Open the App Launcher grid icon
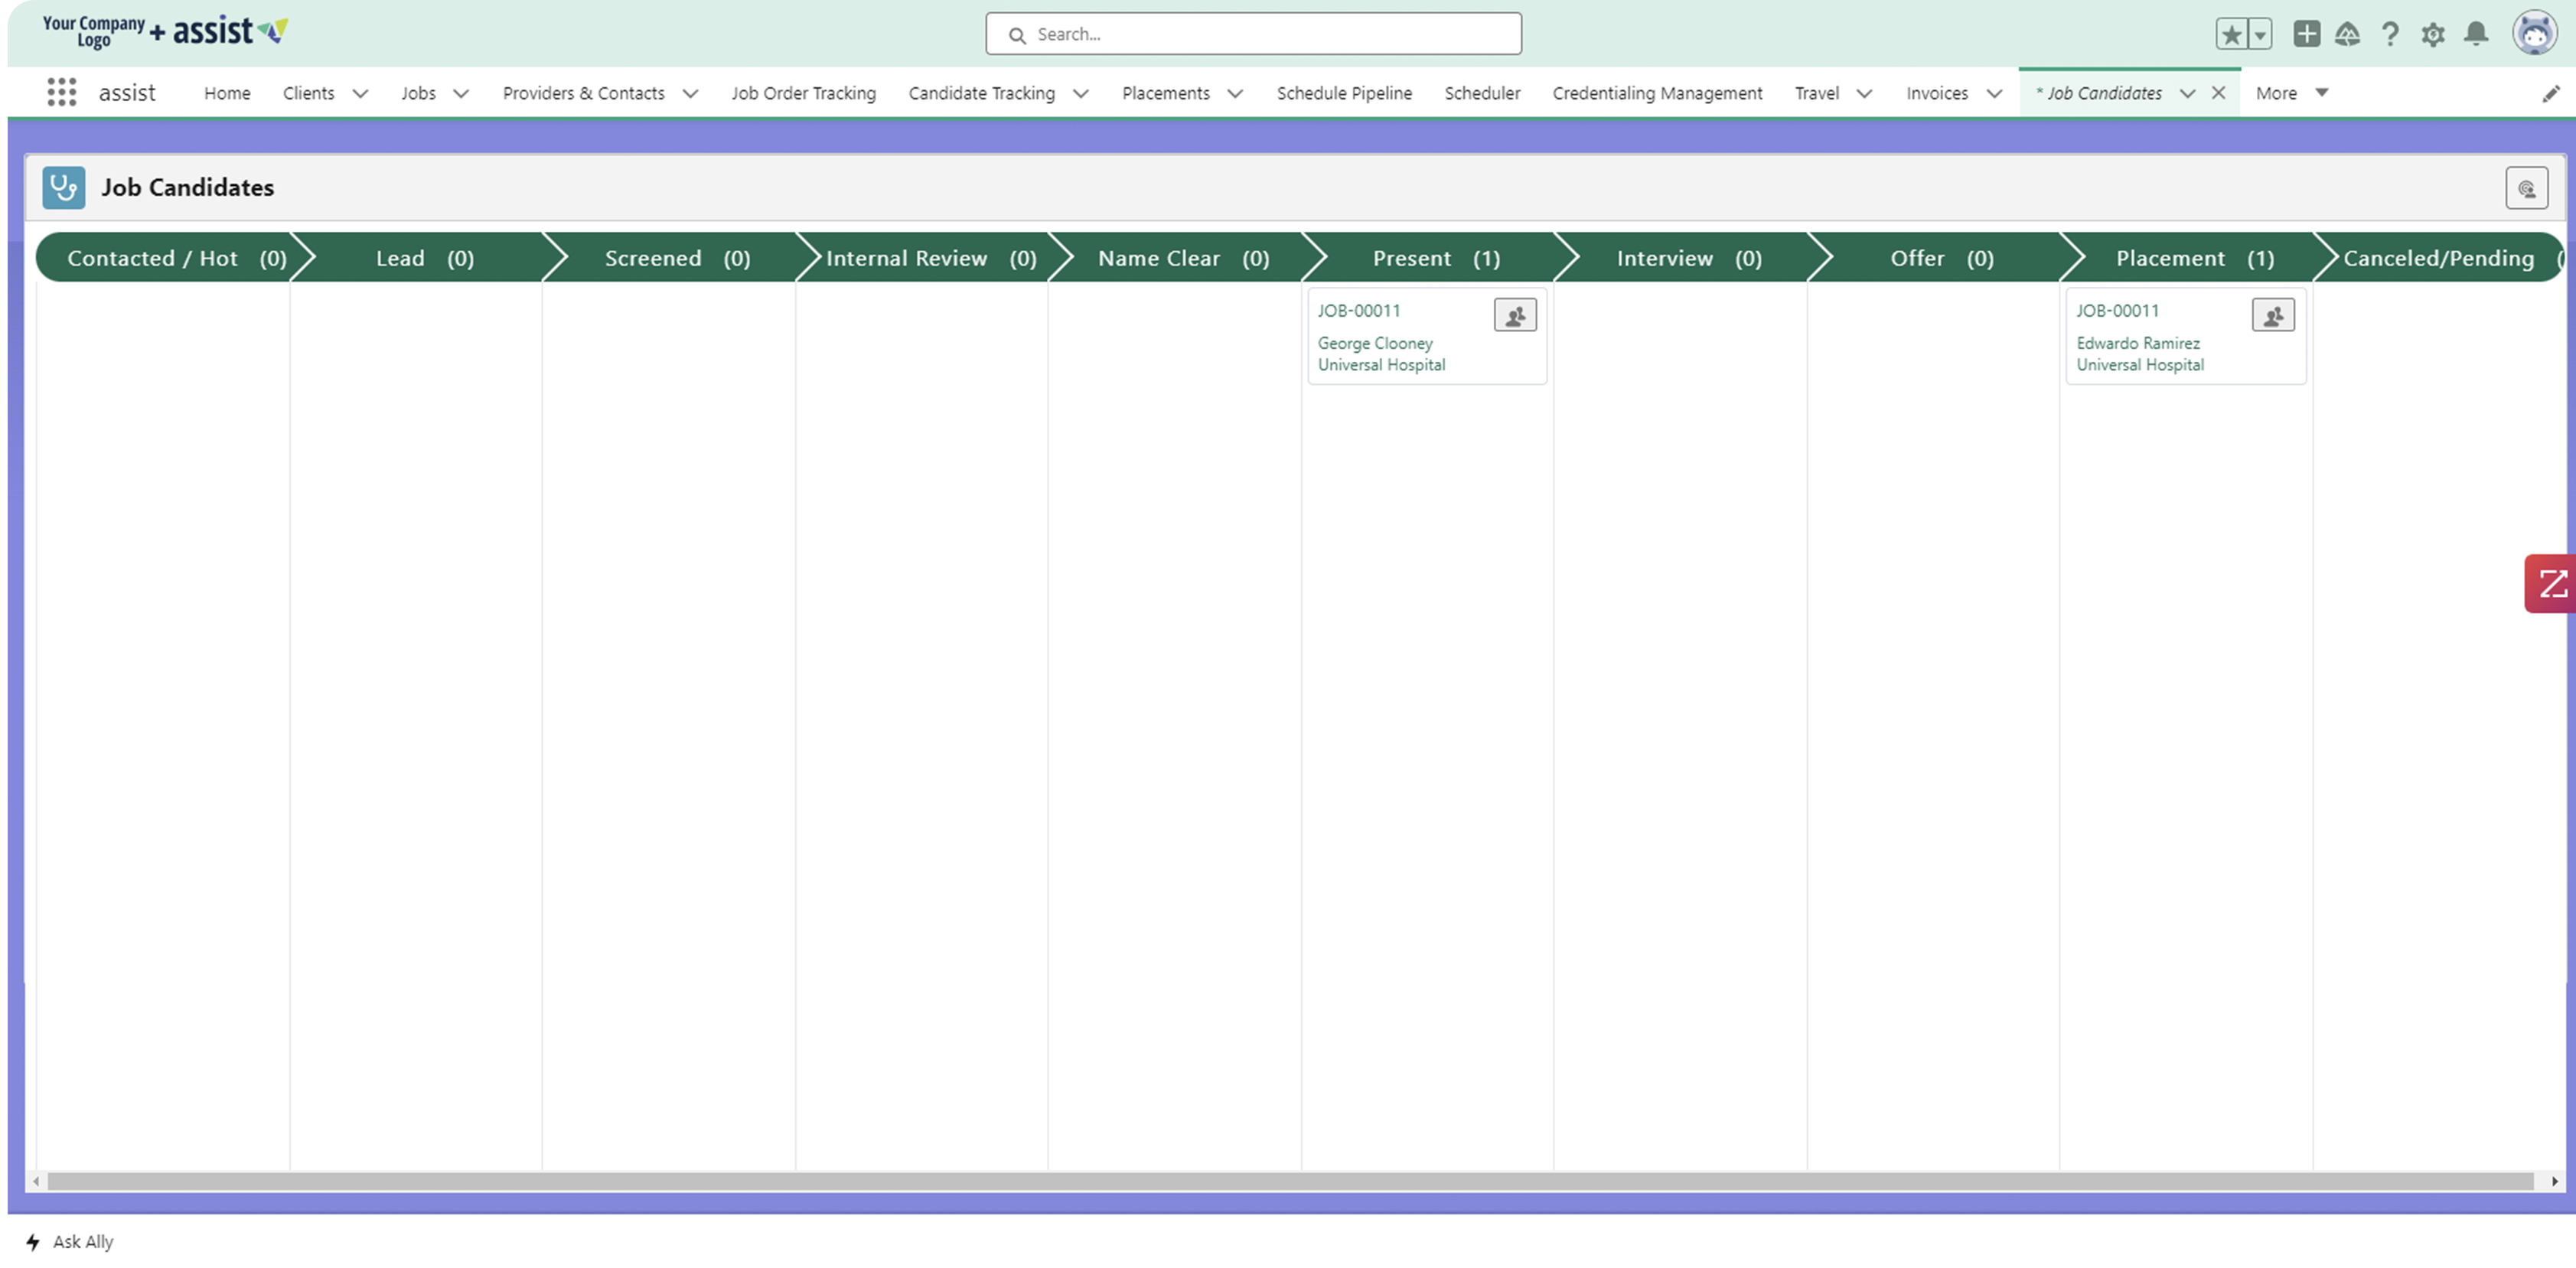Screen dimensions: 2576x1268 click(61, 92)
